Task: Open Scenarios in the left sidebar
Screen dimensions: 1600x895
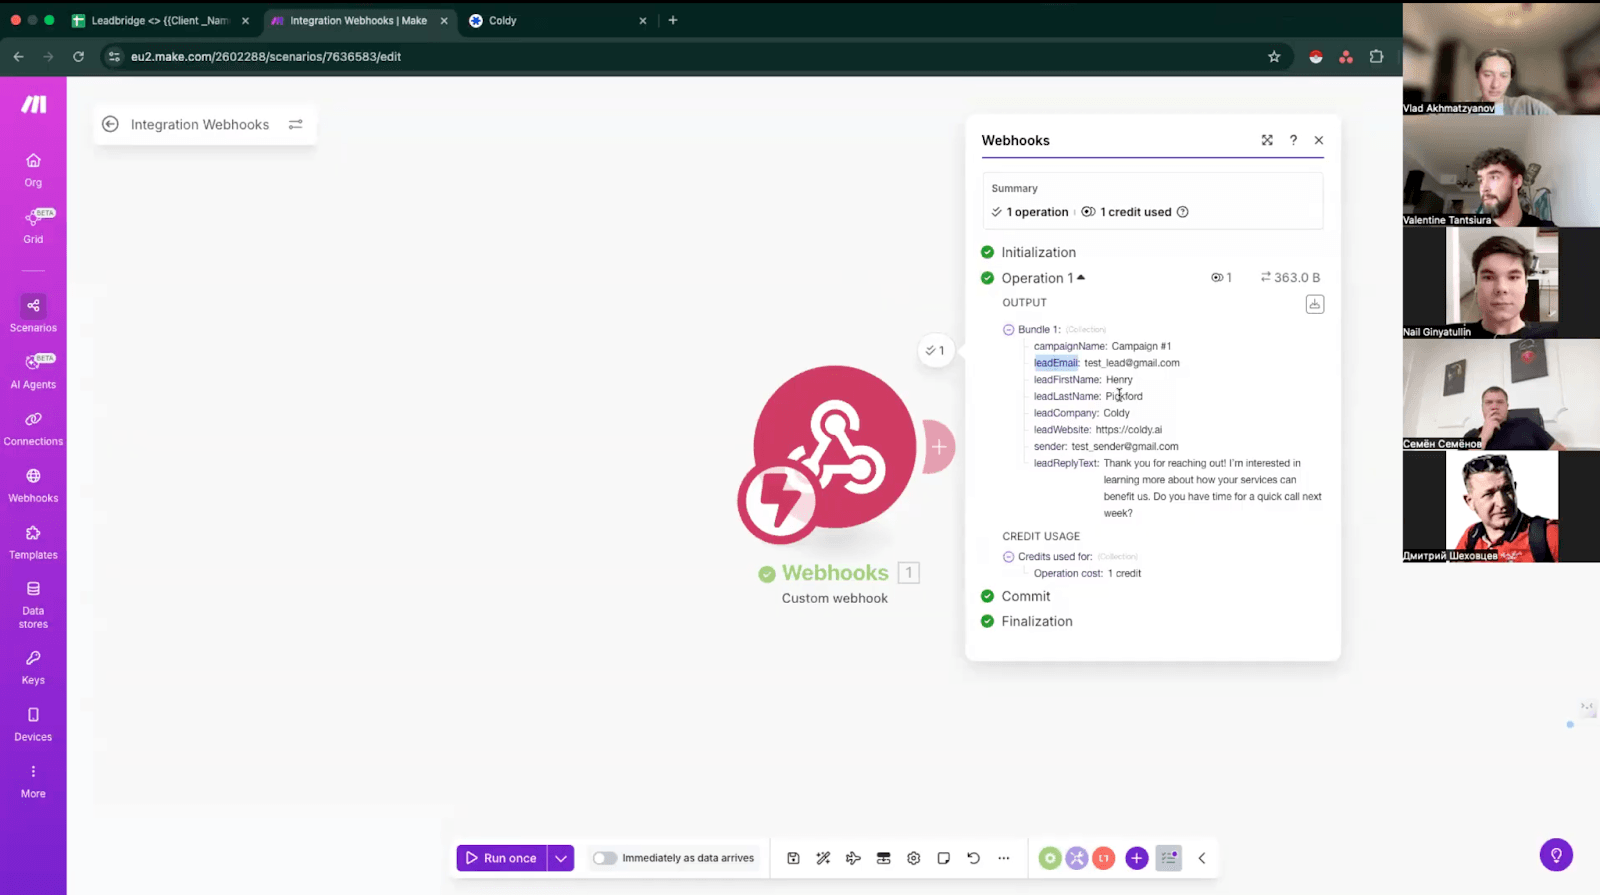Action: (33, 313)
